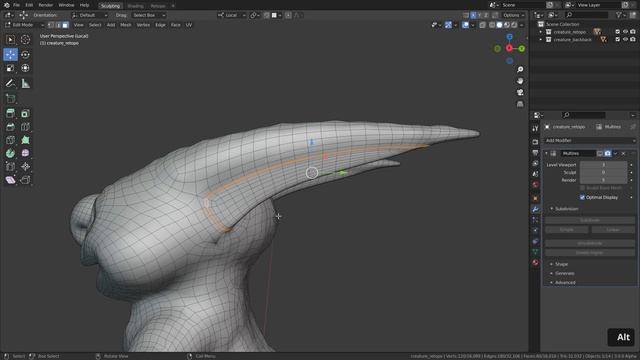The image size is (640, 360).
Task: Select the Edge Slide tool
Action: pyautogui.click(x=10, y=167)
